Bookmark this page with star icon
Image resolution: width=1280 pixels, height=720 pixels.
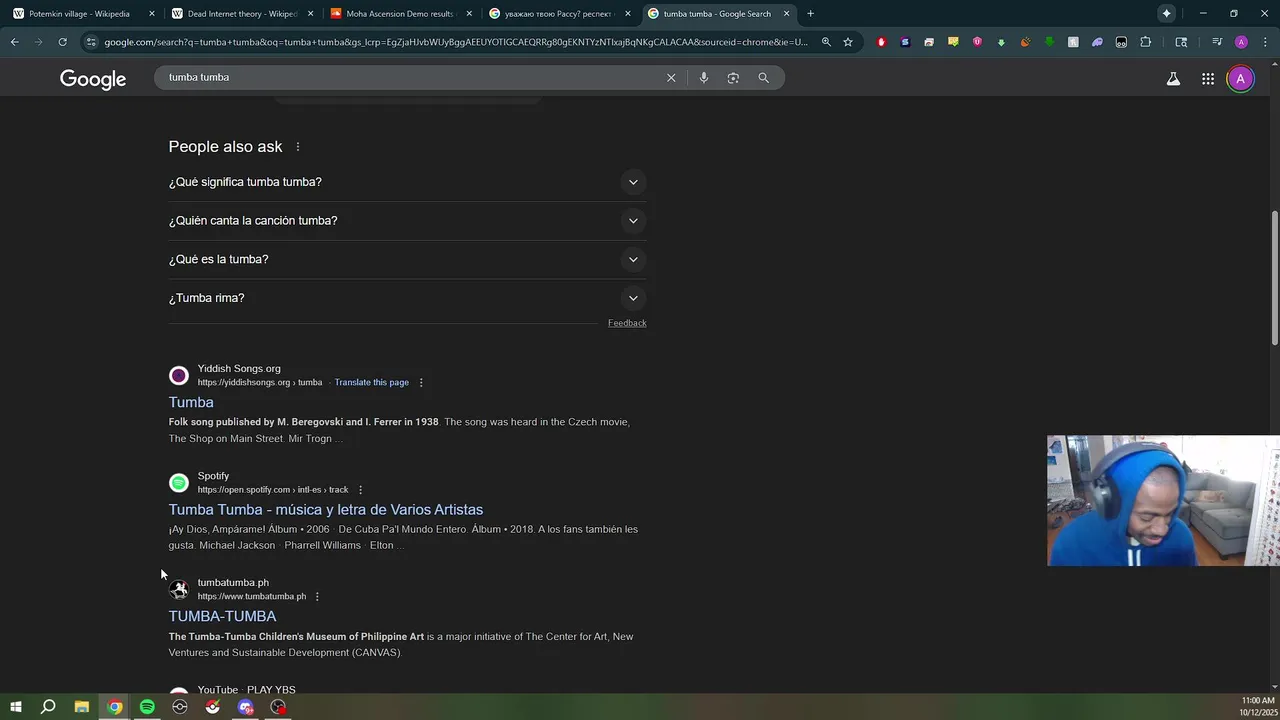click(848, 42)
